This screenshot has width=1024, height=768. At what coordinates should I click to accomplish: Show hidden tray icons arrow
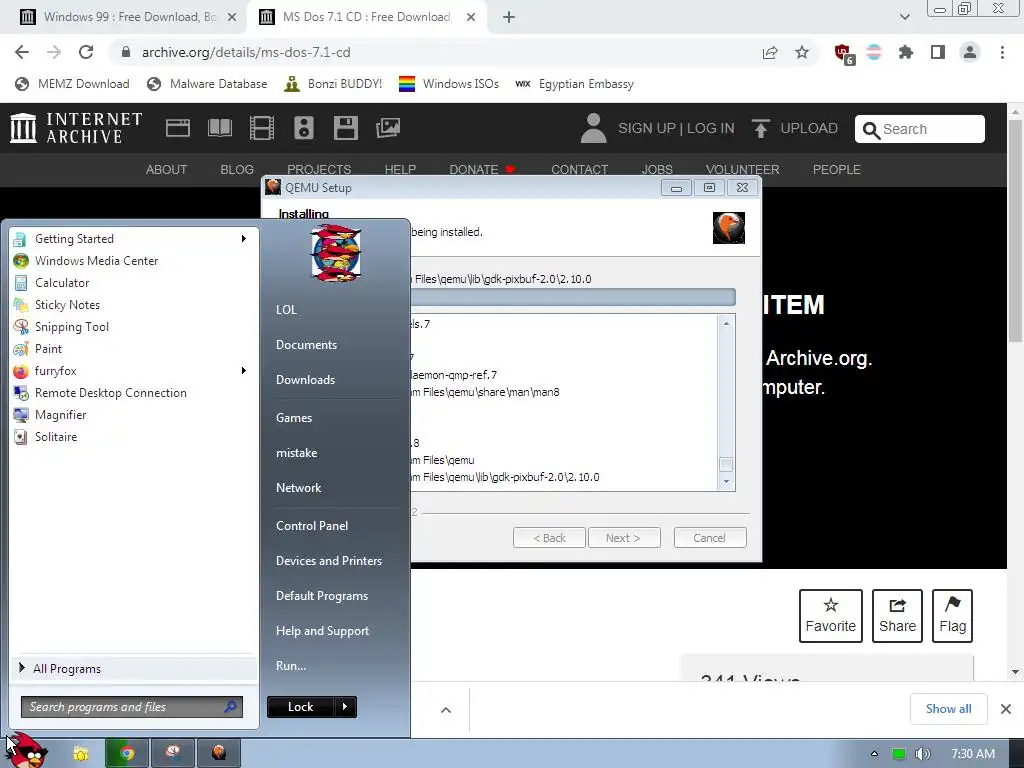(874, 754)
